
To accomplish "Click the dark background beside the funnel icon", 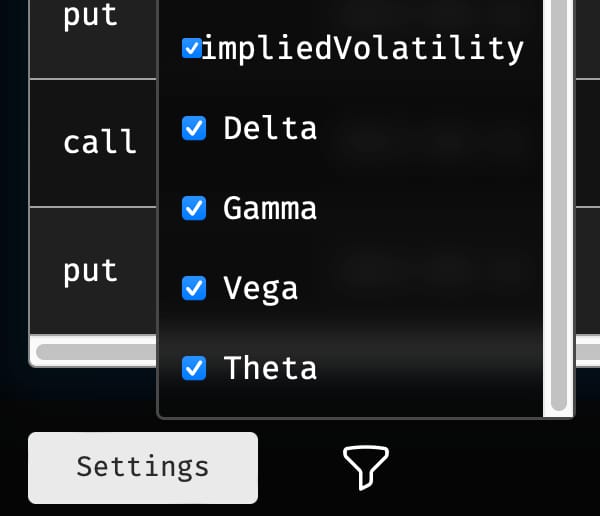I will [478, 468].
